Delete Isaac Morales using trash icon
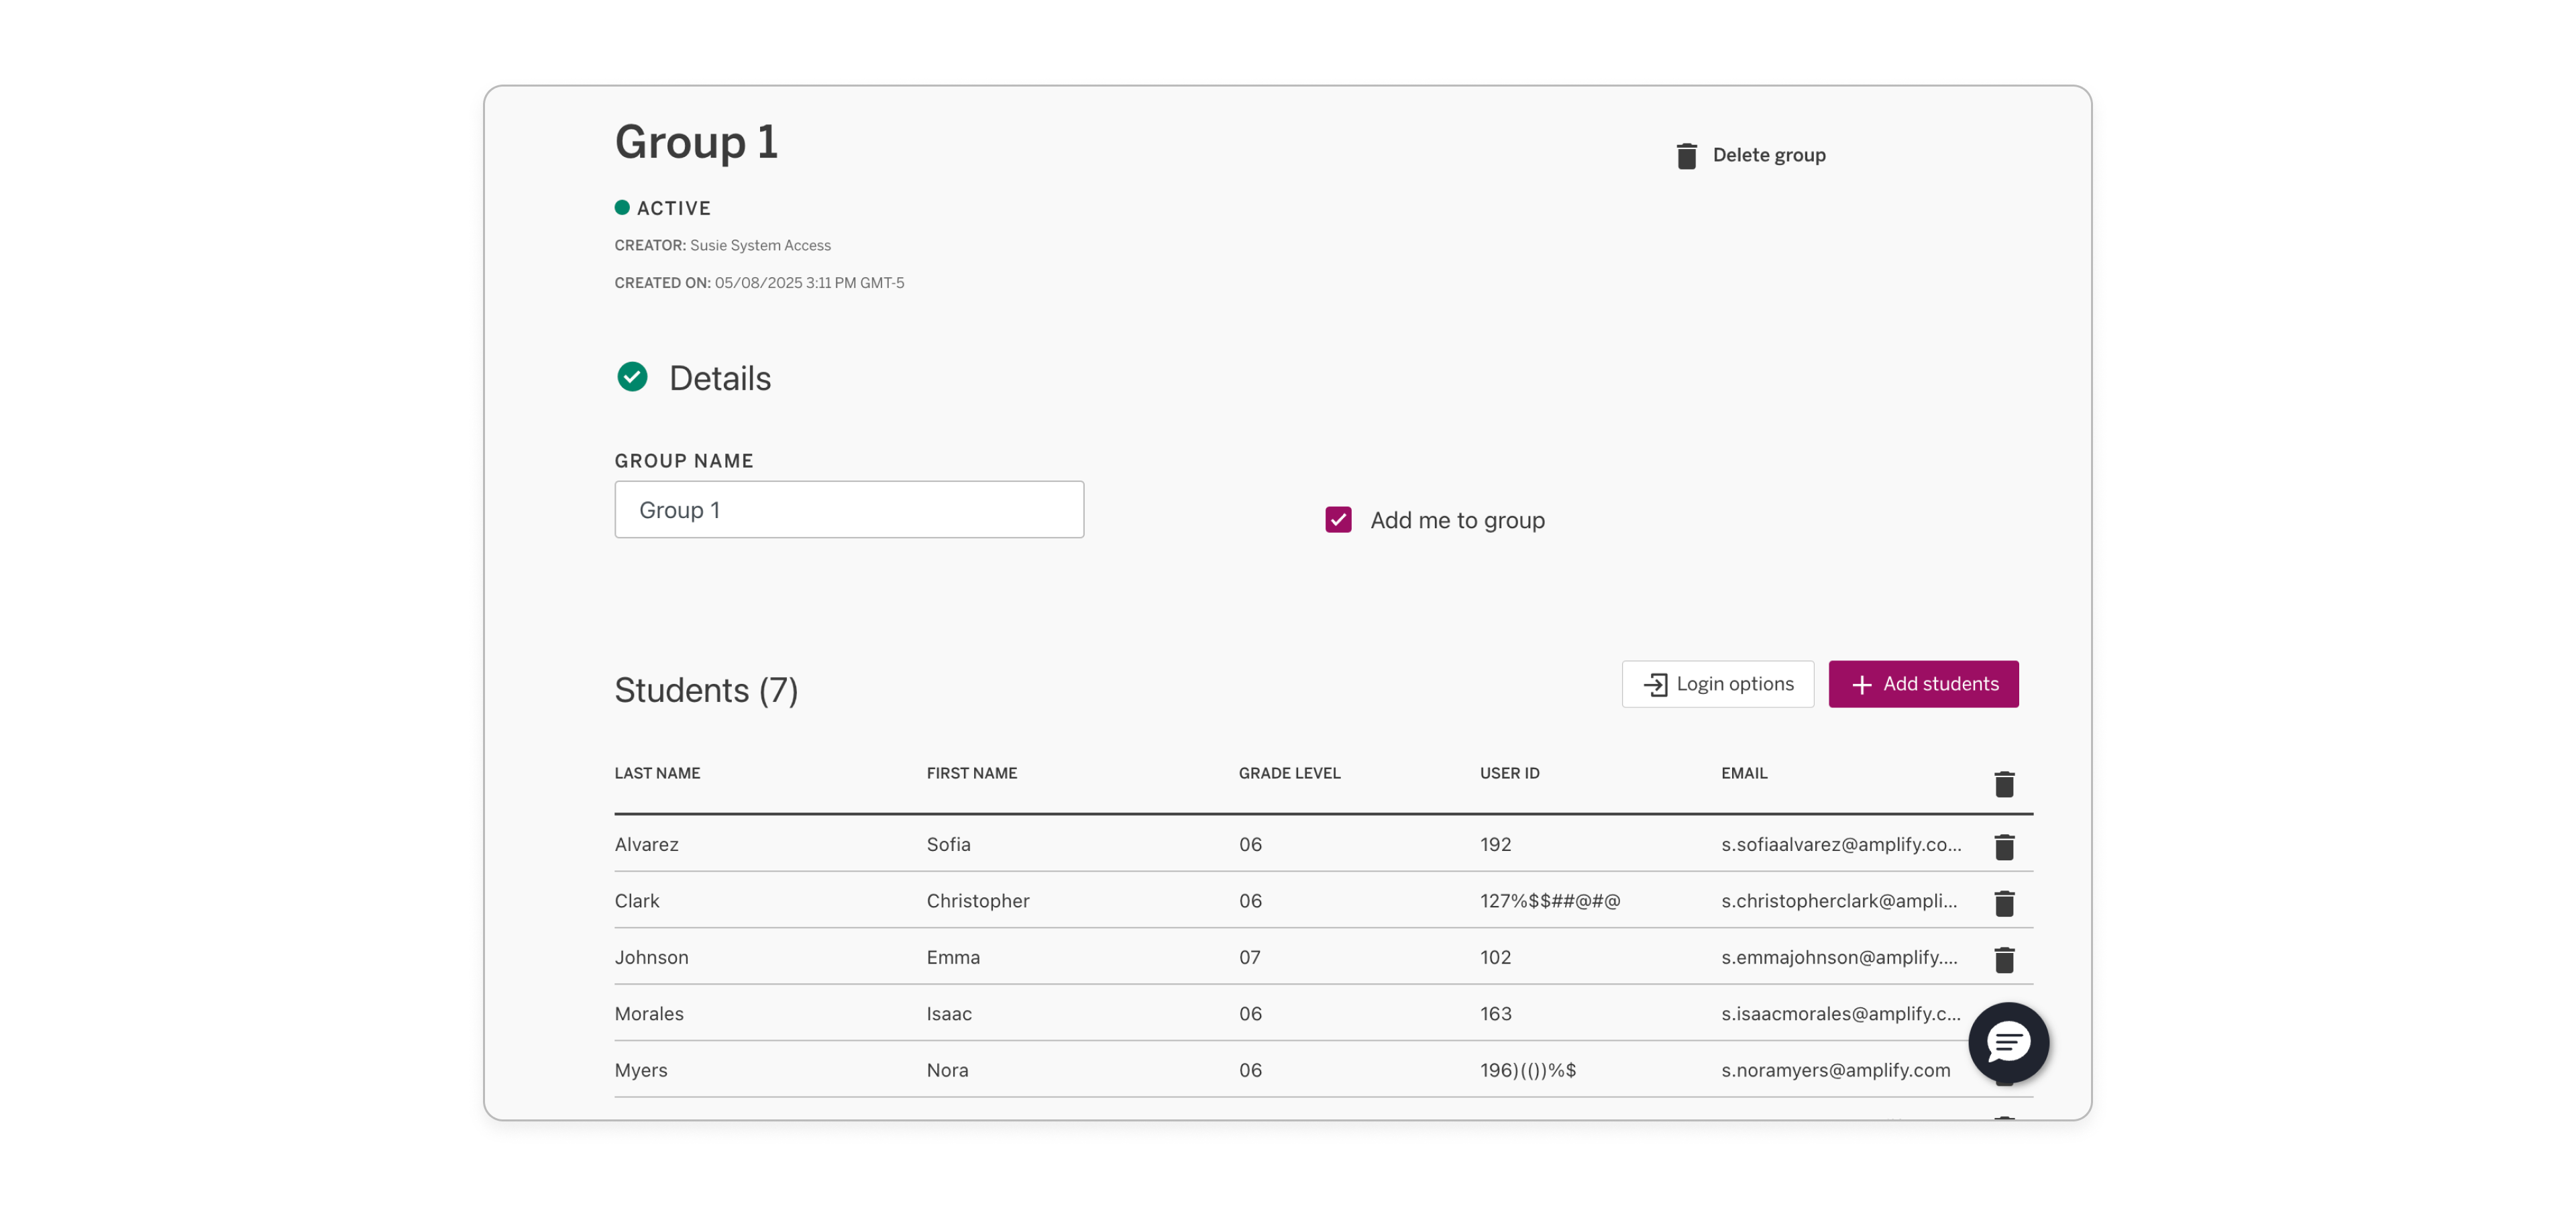This screenshot has width=2576, height=1208. [2006, 1016]
